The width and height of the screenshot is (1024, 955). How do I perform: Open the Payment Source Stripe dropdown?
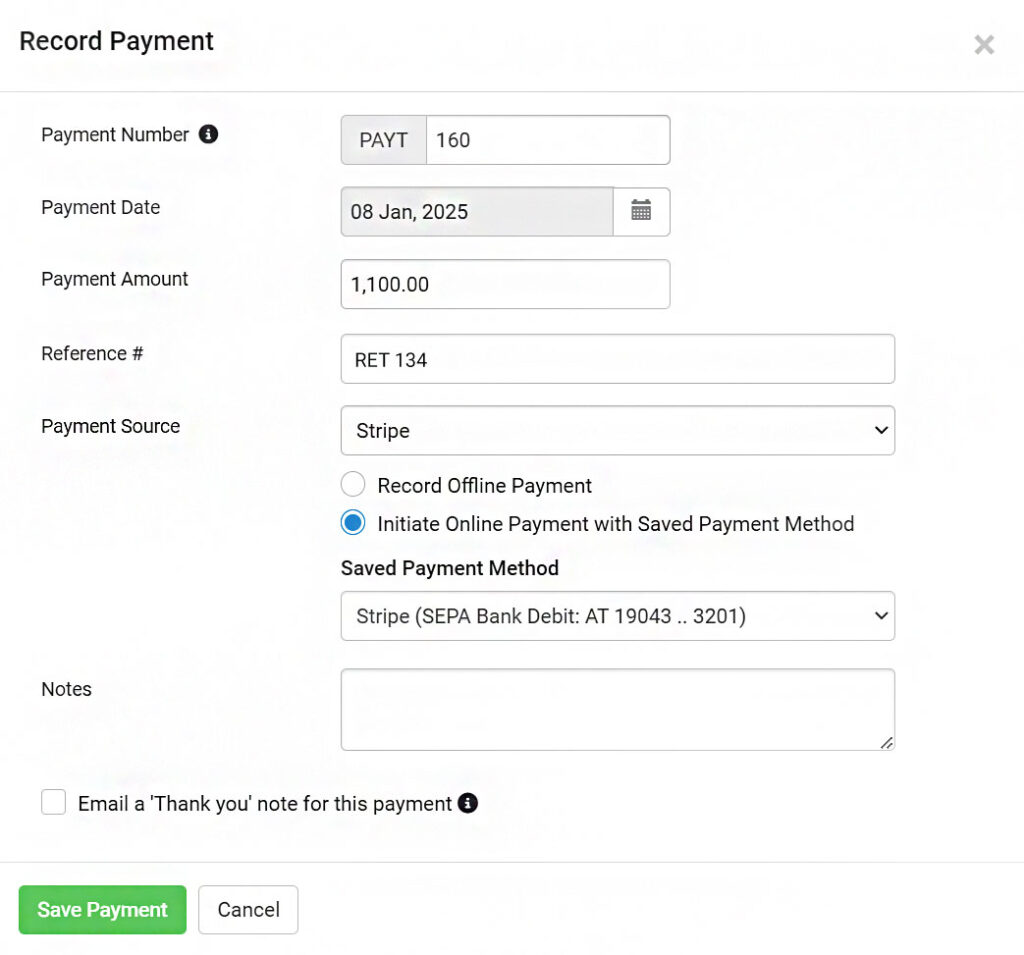[x=618, y=430]
